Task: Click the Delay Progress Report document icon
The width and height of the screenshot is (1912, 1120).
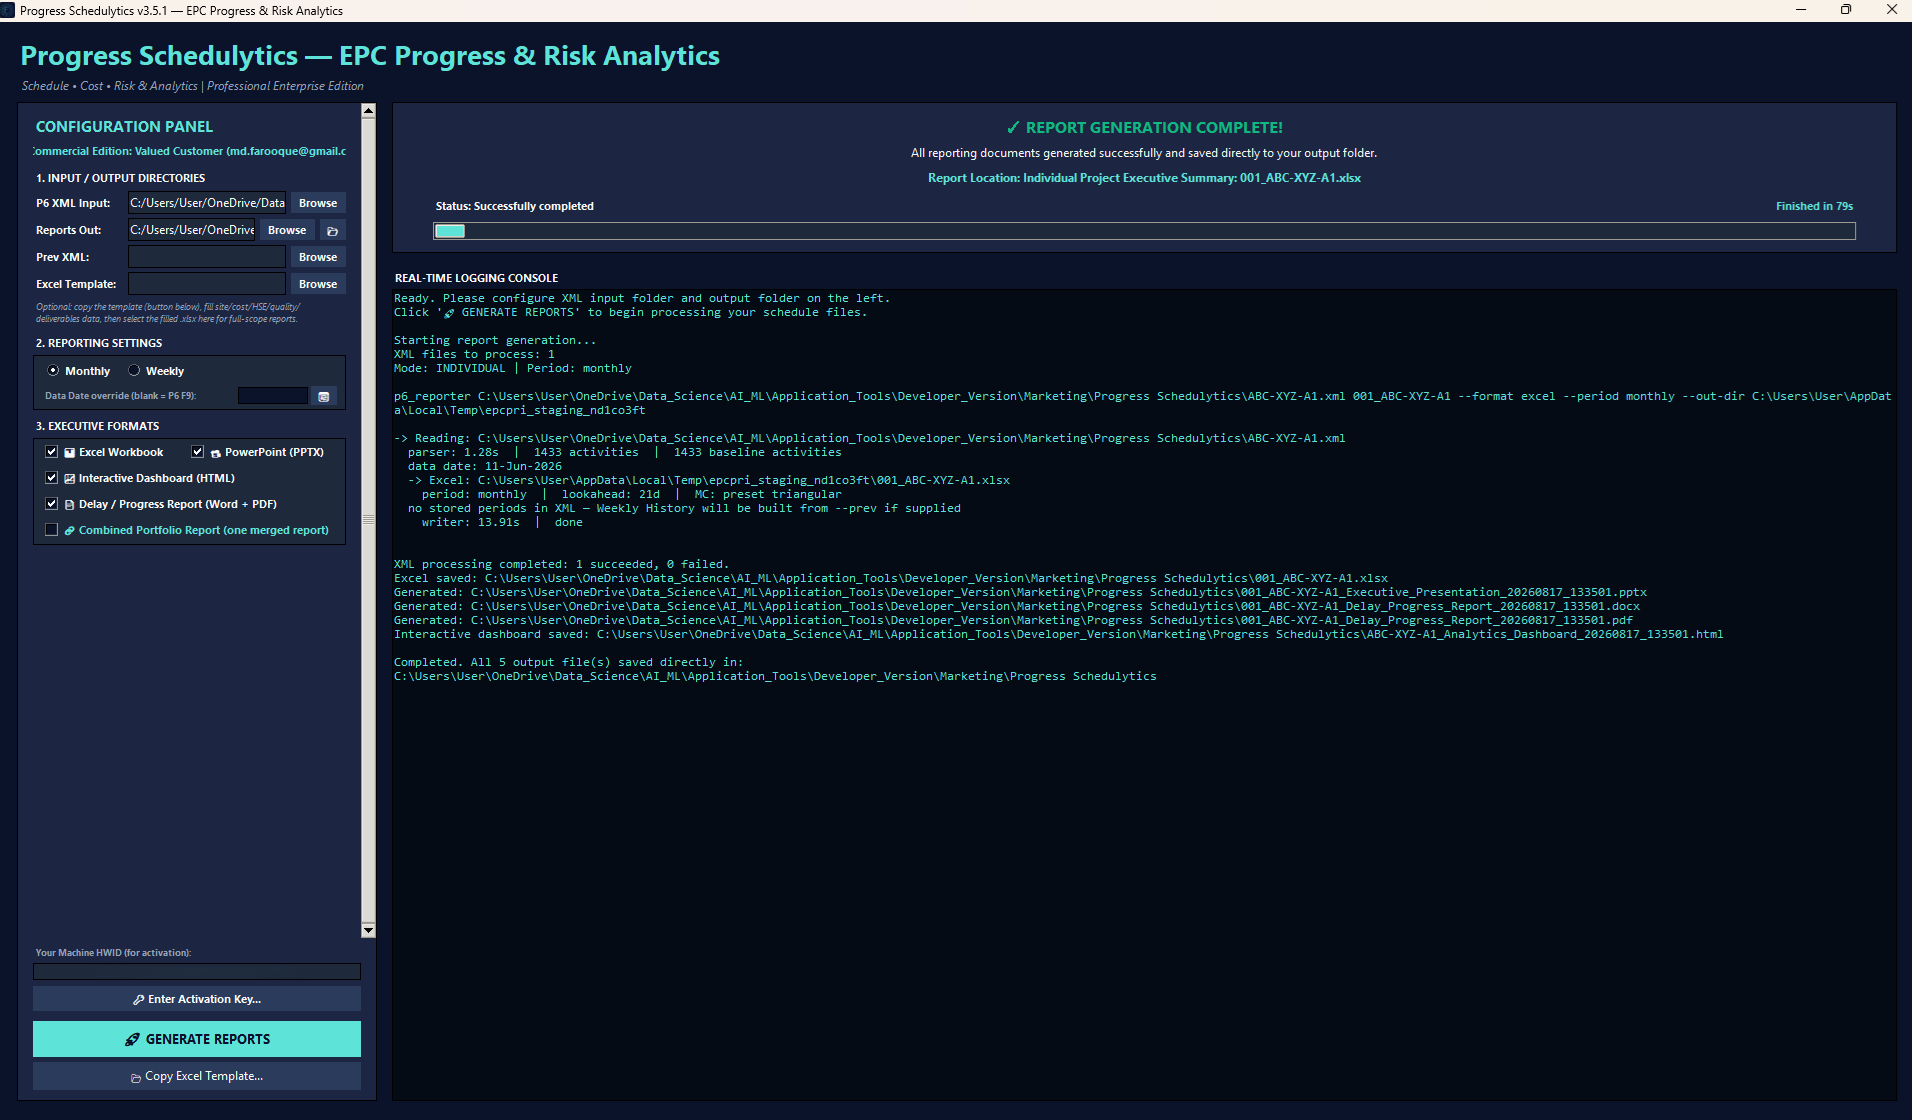Action: (x=70, y=504)
